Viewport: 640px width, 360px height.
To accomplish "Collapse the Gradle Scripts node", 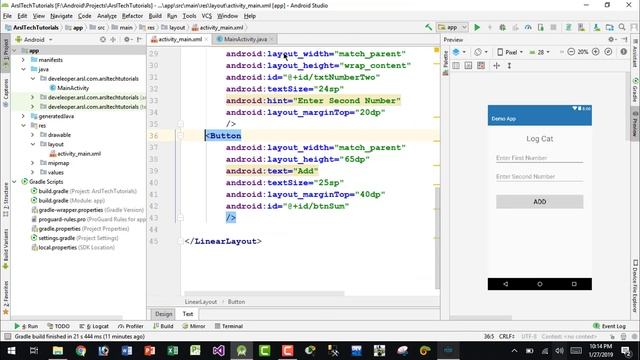I will (x=15, y=182).
